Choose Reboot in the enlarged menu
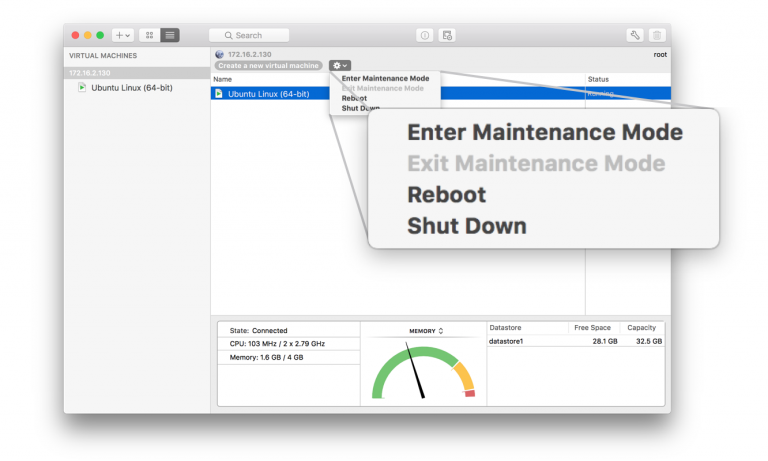 pyautogui.click(x=446, y=195)
